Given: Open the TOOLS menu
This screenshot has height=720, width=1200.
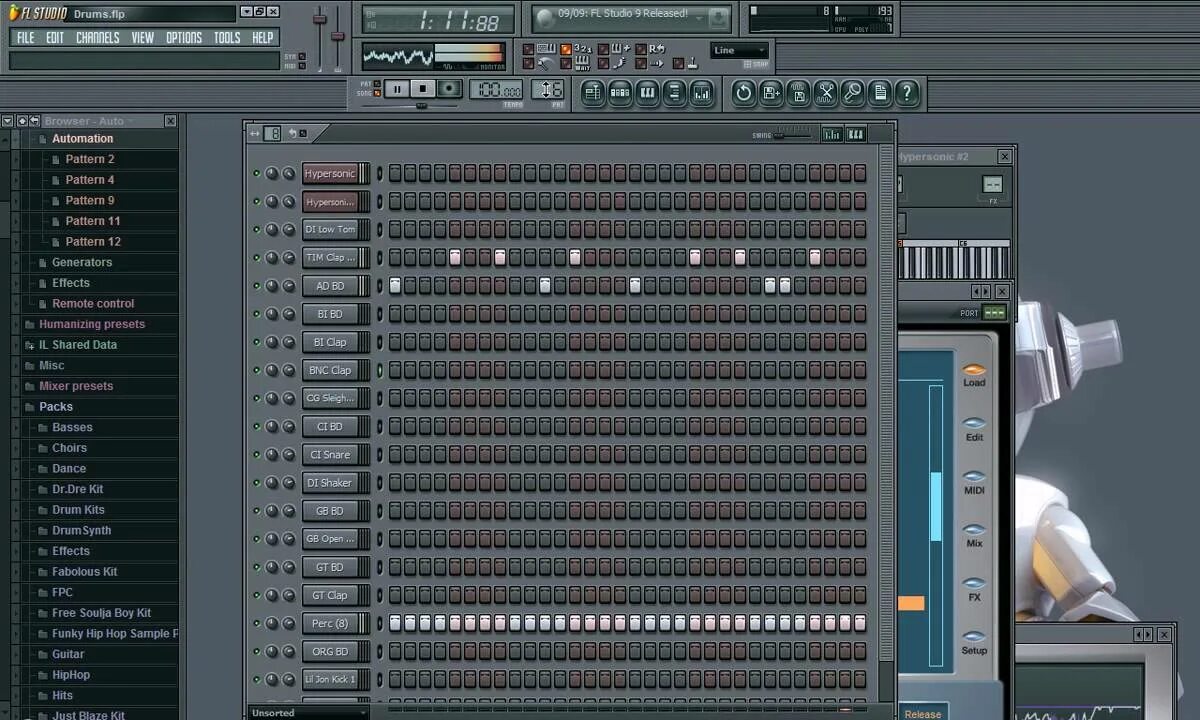Looking at the screenshot, I should click(227, 38).
